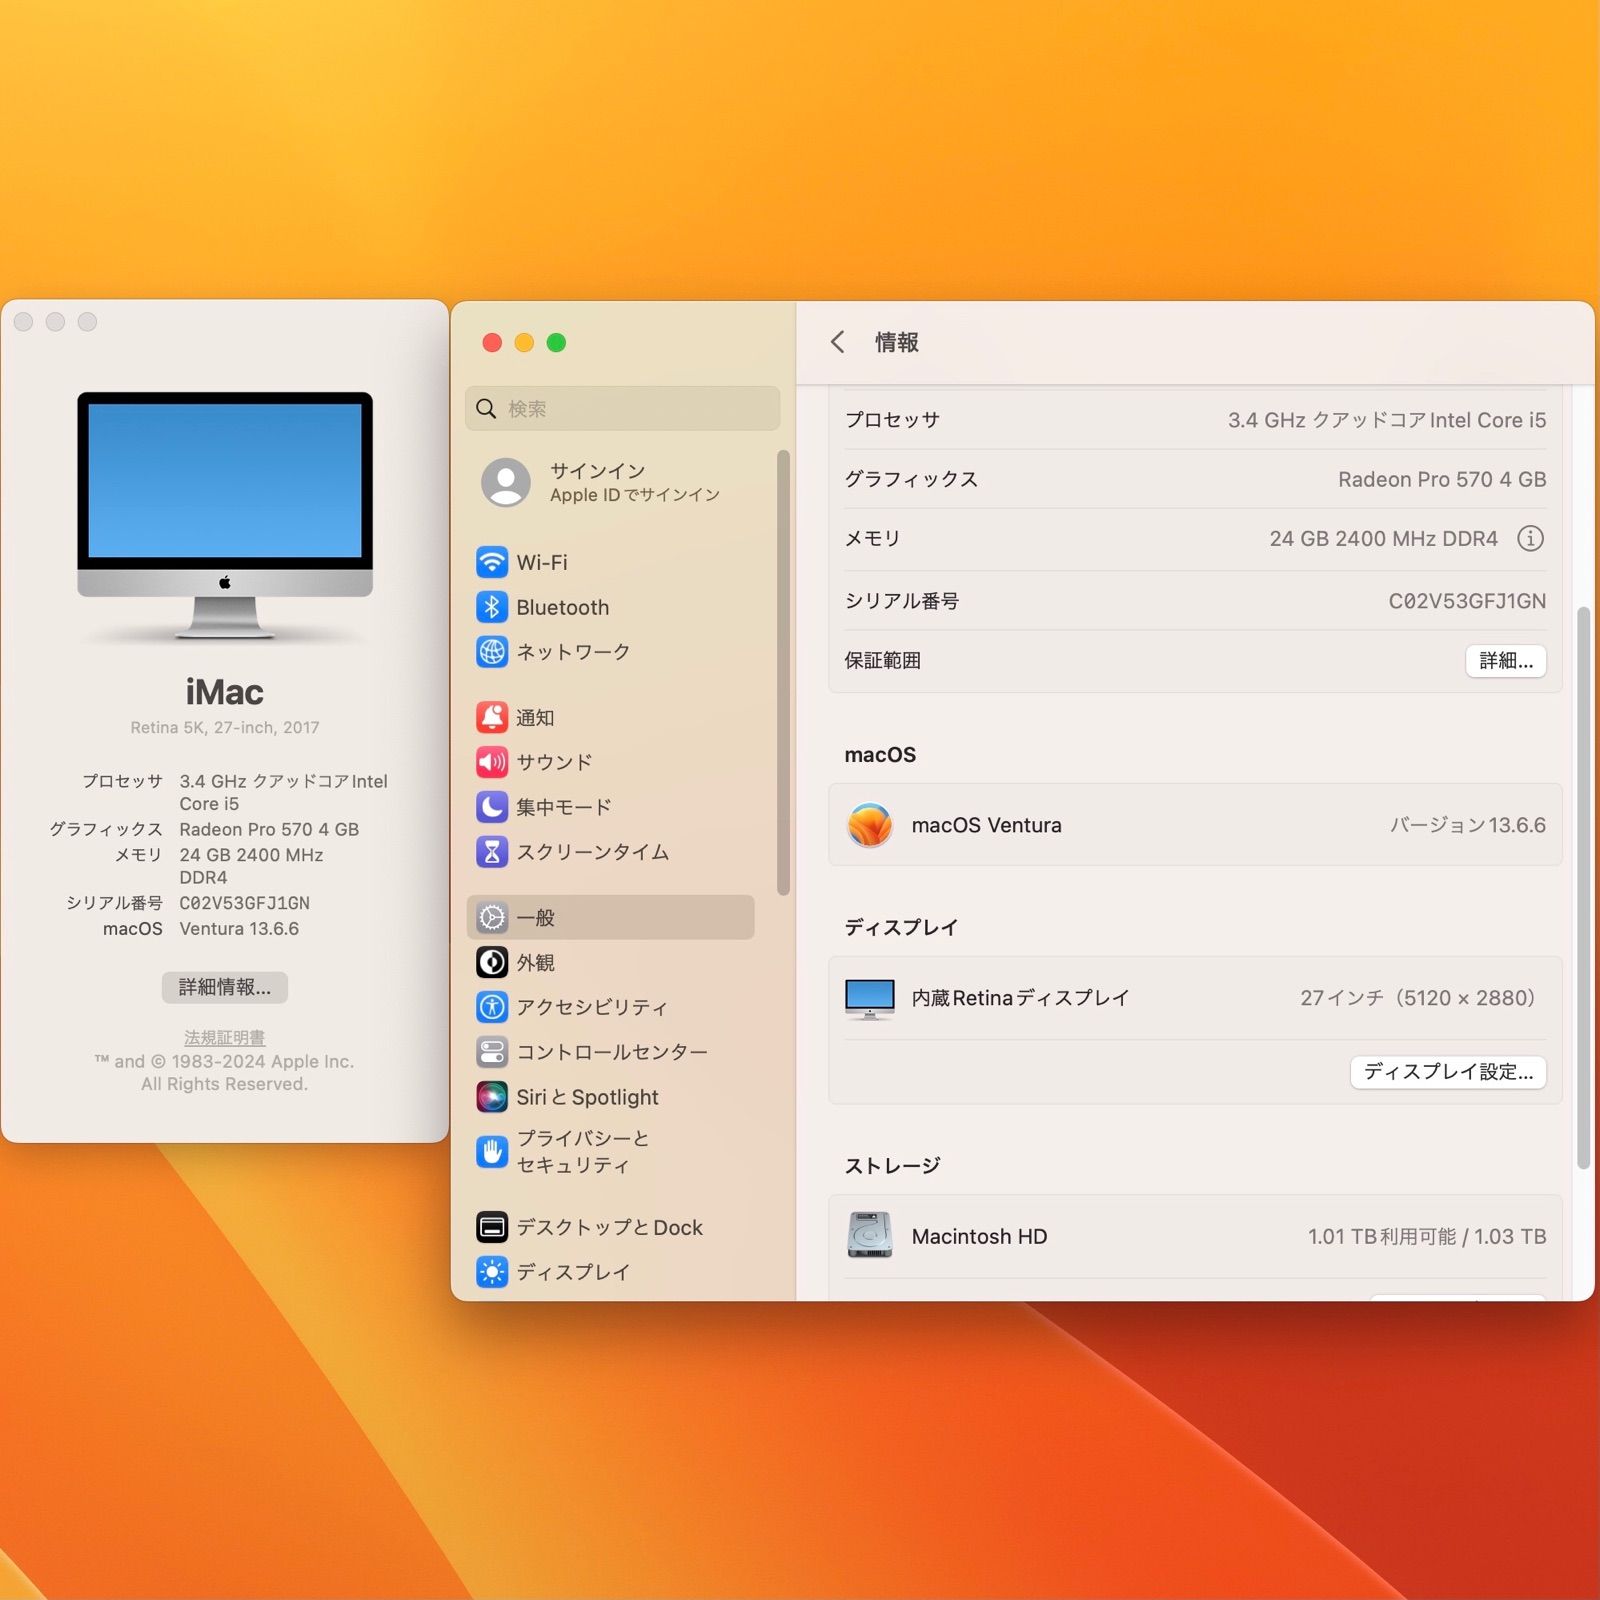Screen dimensions: 1600x1600
Task: Click 3.4 GHz クアッドコア Intel Core i5 in 情報 pane
Action: click(1387, 420)
